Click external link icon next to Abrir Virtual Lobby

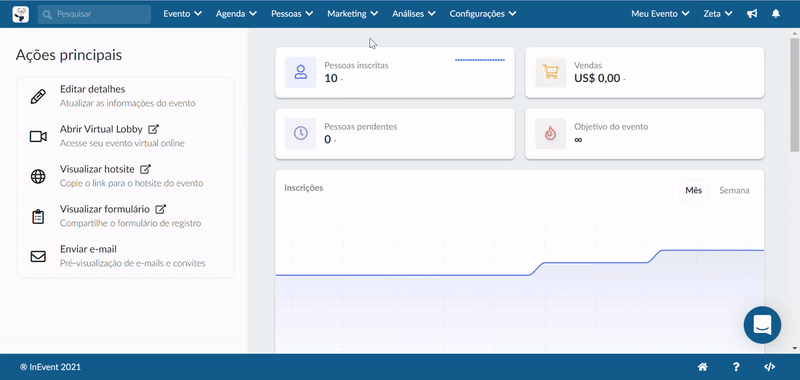153,129
